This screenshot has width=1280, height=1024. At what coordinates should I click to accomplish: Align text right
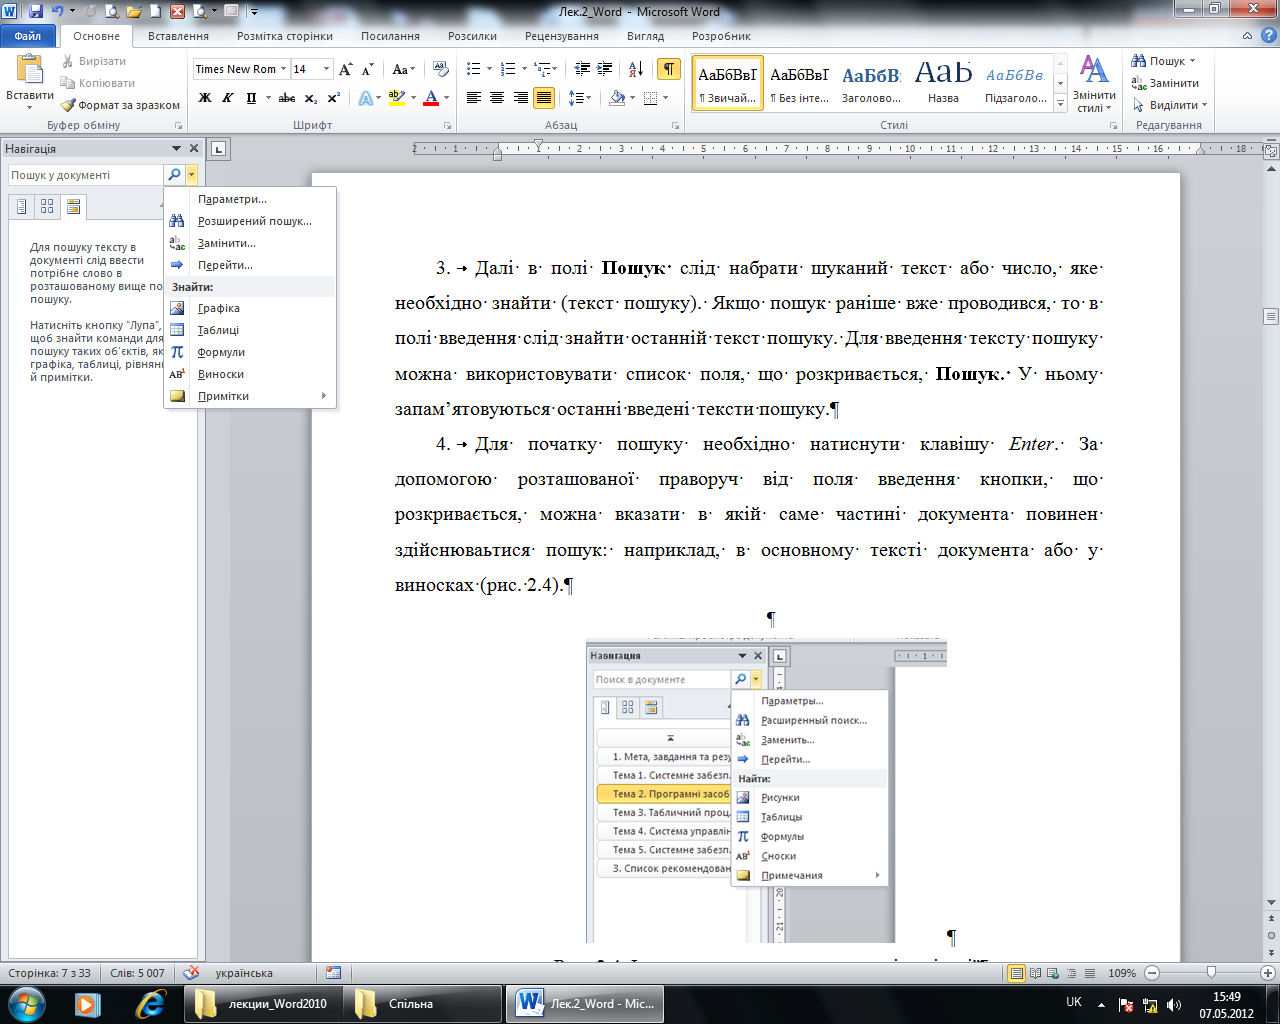coord(520,98)
